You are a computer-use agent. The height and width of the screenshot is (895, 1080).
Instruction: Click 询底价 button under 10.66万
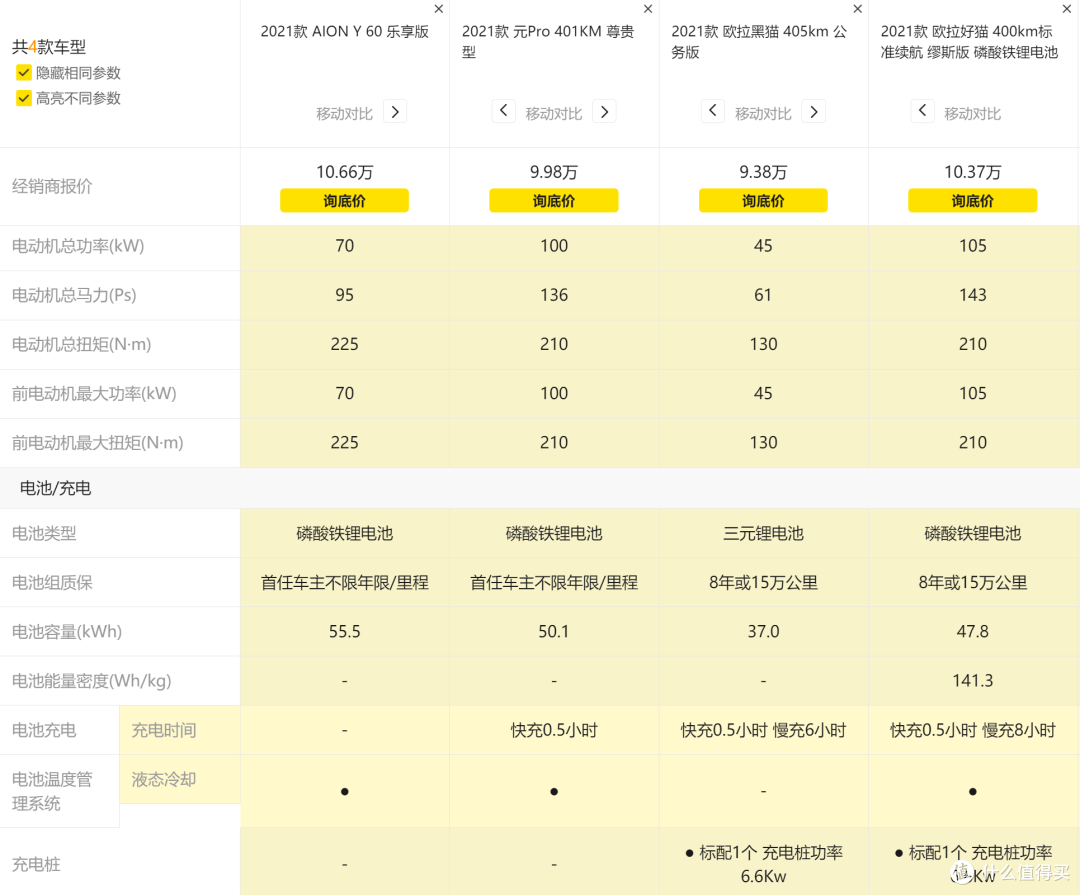pyautogui.click(x=344, y=200)
